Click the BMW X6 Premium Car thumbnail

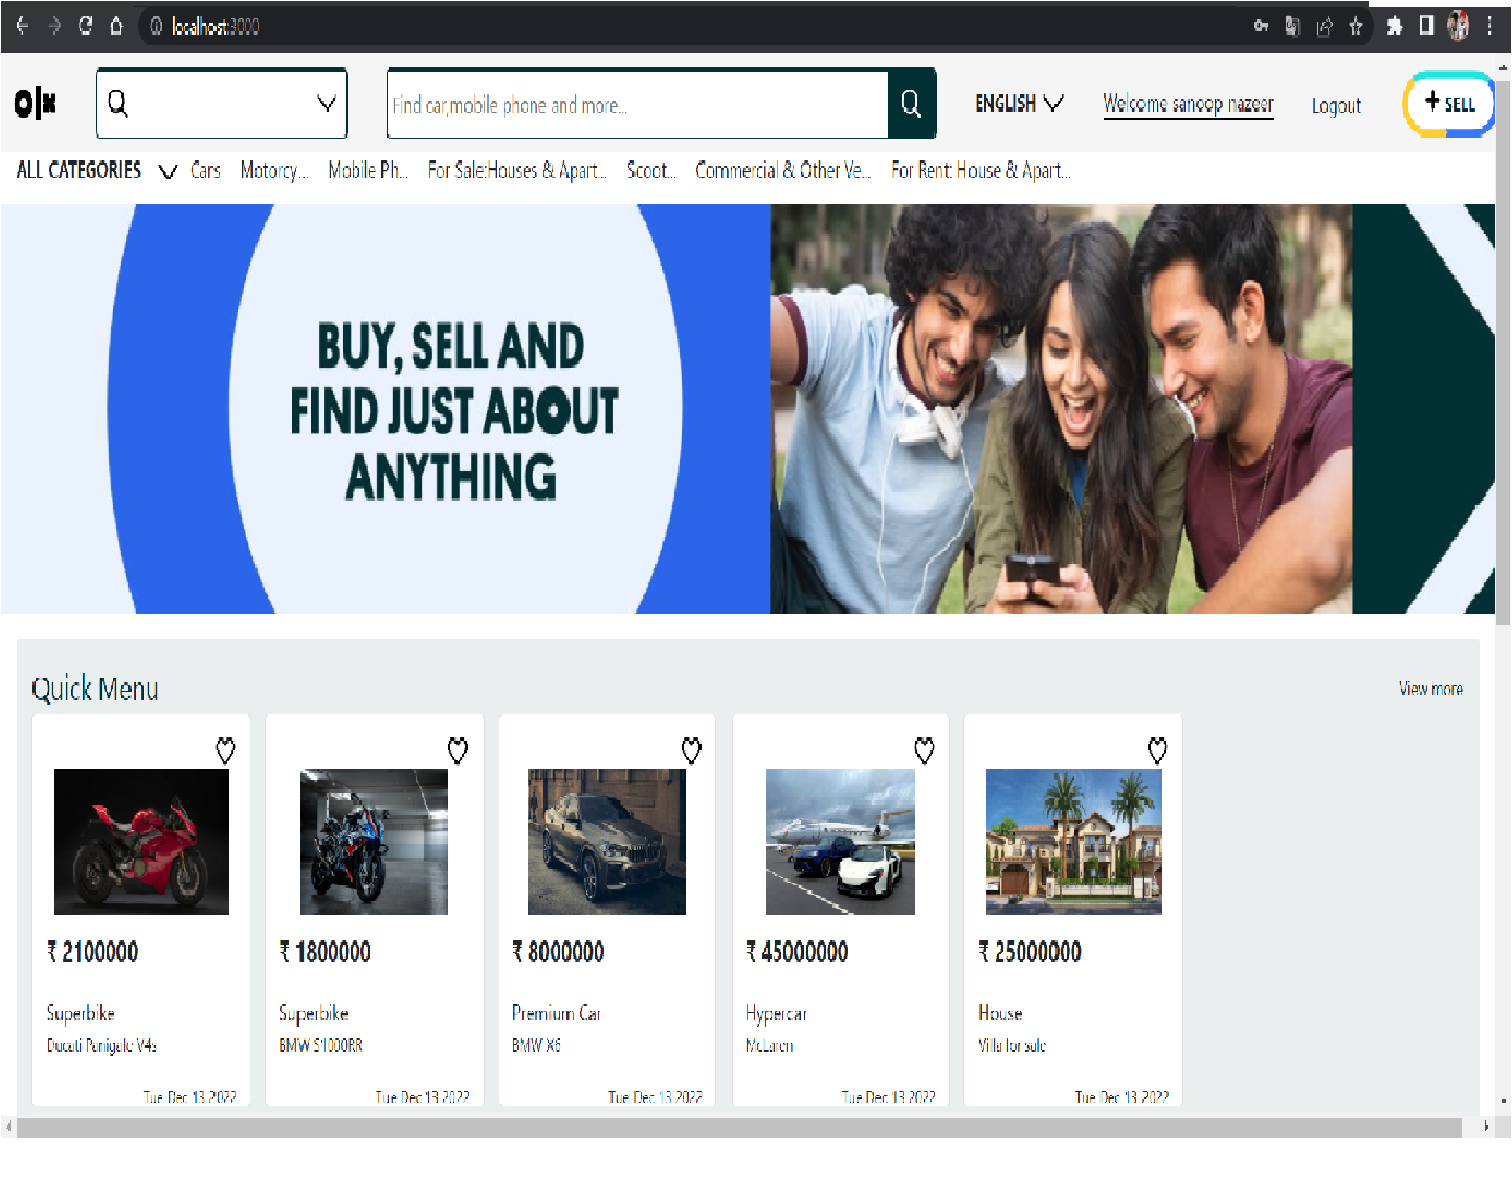coord(606,841)
